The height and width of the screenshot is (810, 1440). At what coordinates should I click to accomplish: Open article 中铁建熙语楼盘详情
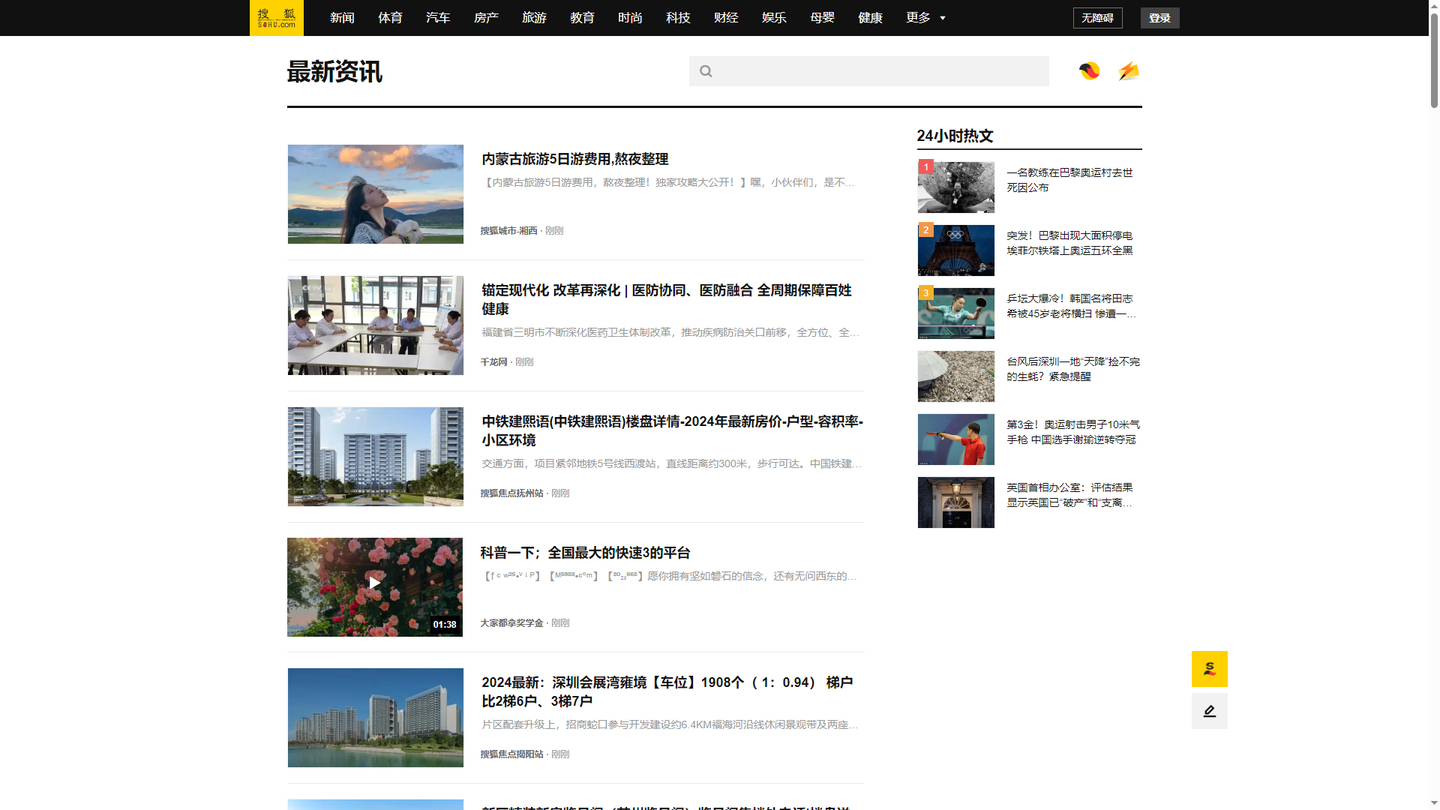(672, 431)
